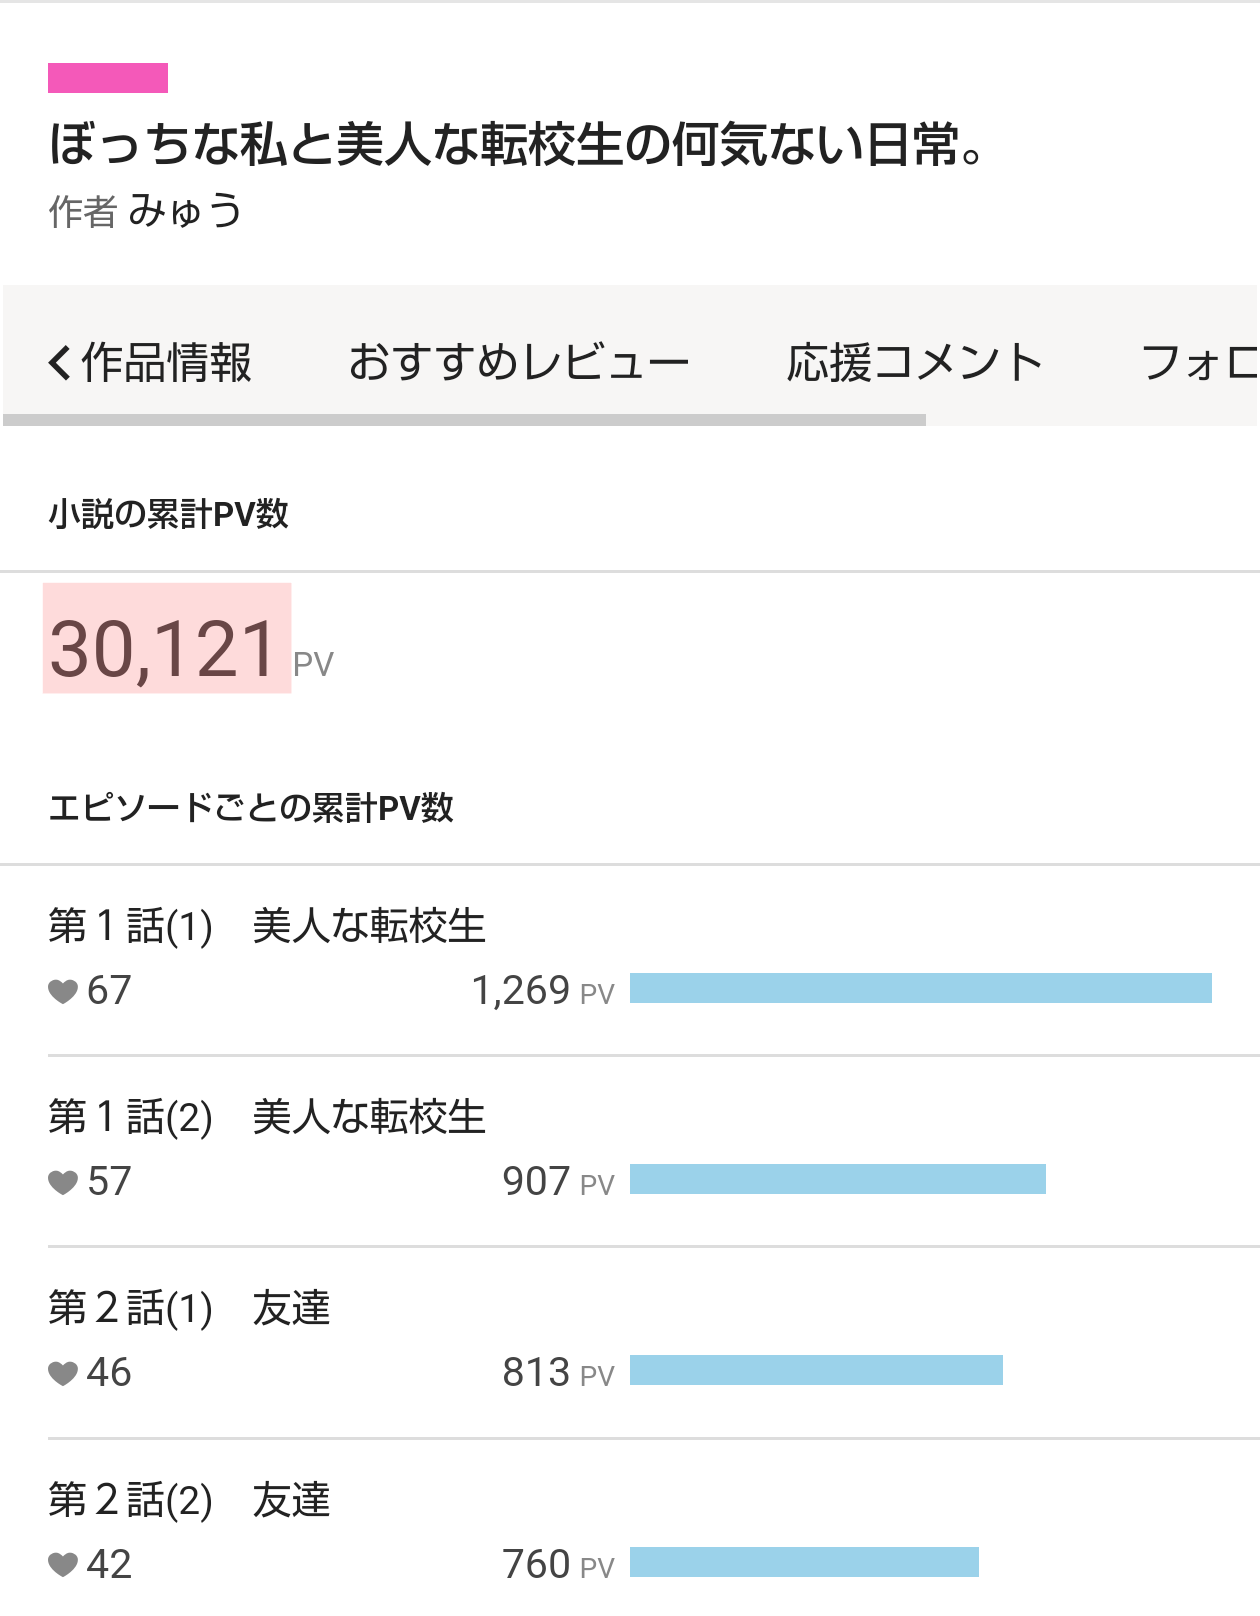
Task: Click the heart icon for 第2話(2)
Action: click(x=63, y=1564)
